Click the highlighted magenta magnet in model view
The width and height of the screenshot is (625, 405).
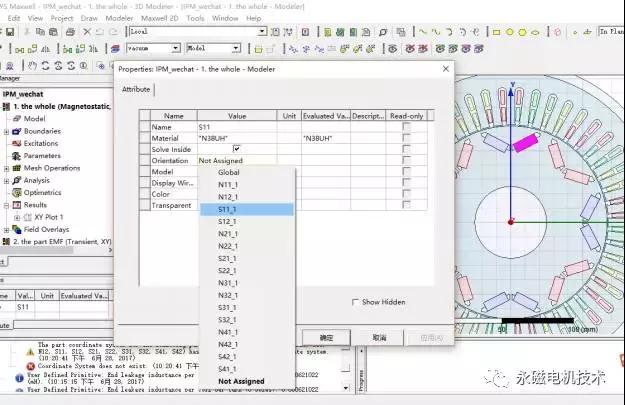[526, 143]
